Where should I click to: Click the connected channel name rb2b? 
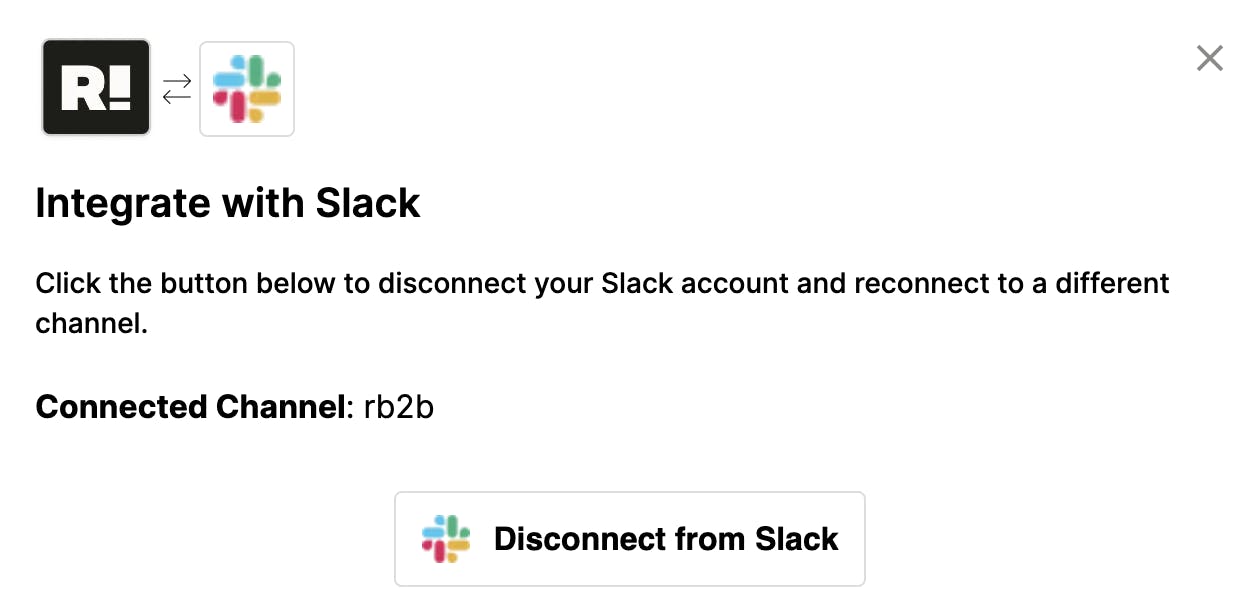click(399, 407)
